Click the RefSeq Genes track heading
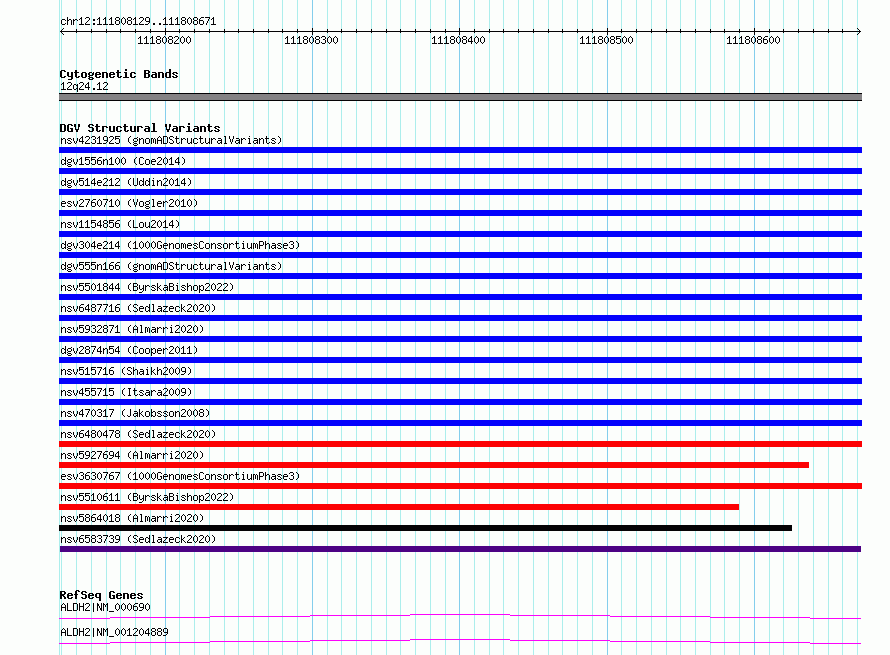Image resolution: width=890 pixels, height=655 pixels. tap(101, 595)
